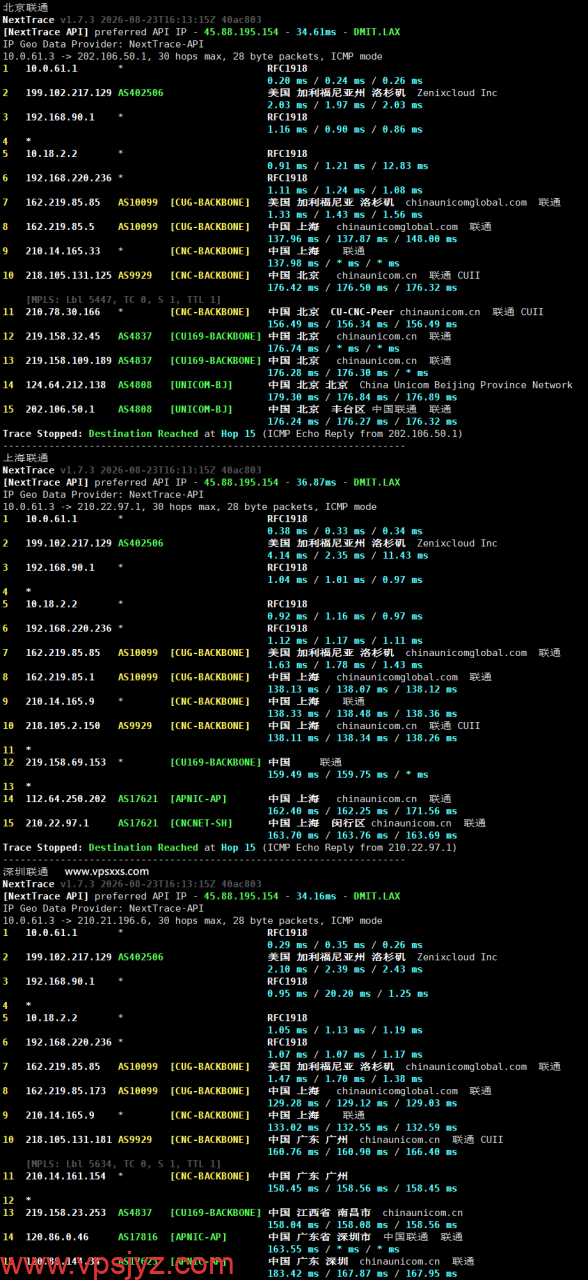Click the MPLS Lbl 5447 line
The width and height of the screenshot is (588, 1280).
(123, 300)
